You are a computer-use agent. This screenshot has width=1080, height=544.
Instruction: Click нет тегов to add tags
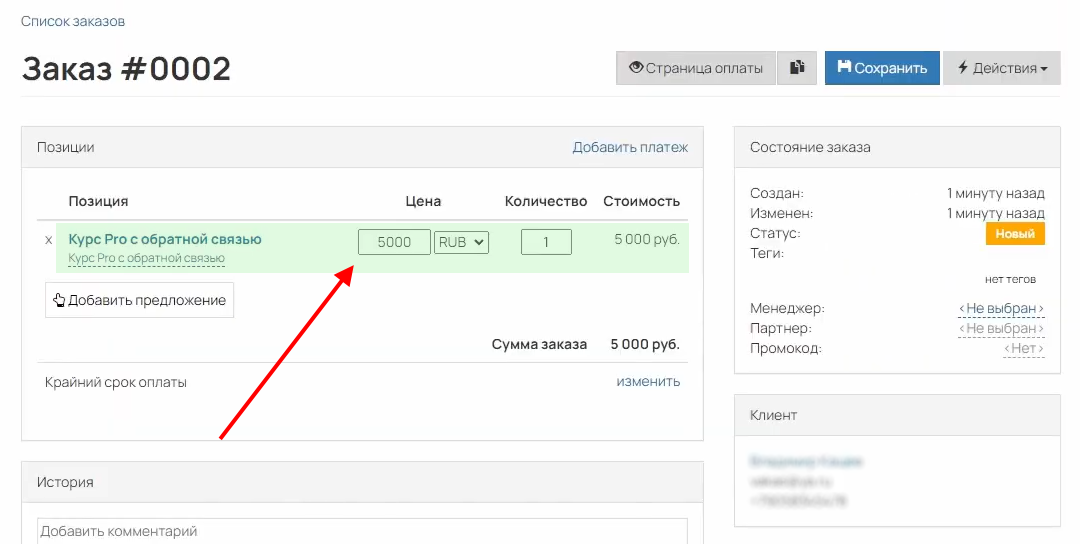1010,279
